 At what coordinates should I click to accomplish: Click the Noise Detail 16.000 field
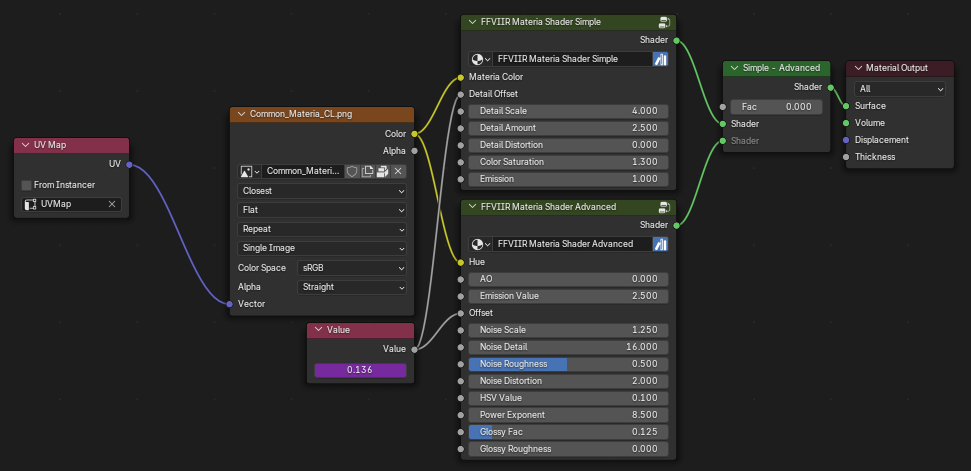(568, 347)
